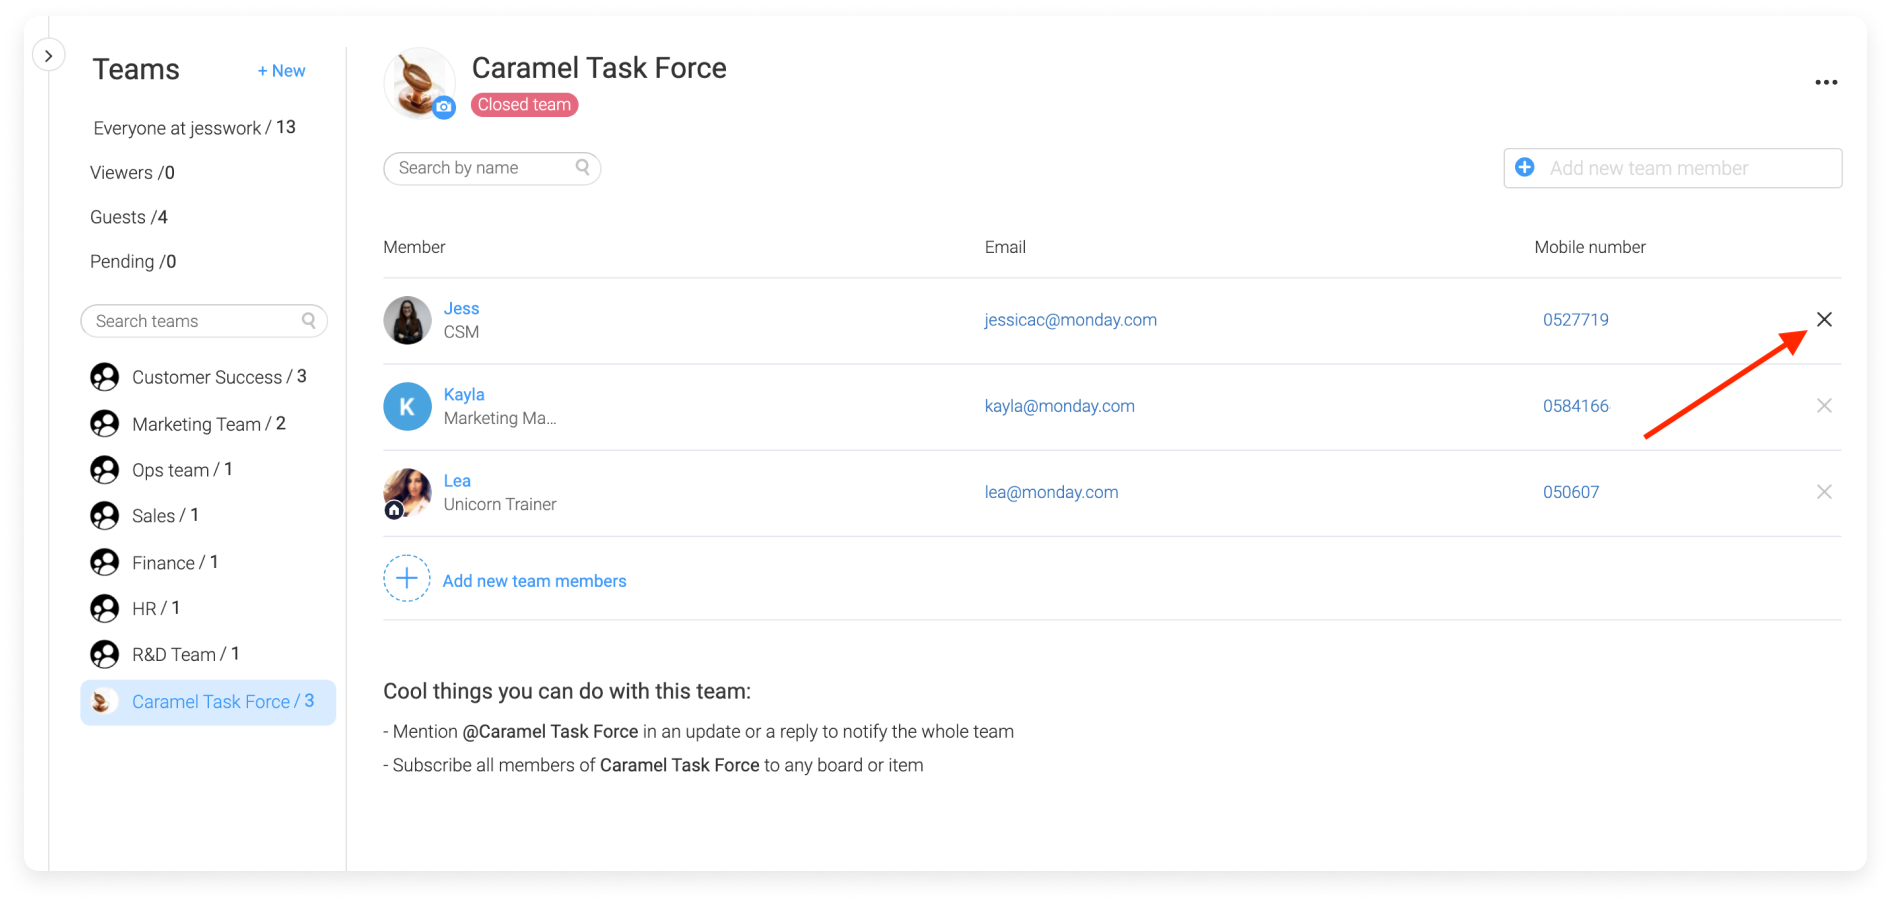The width and height of the screenshot is (1891, 903).
Task: Click Kayla's K avatar
Action: (x=407, y=406)
